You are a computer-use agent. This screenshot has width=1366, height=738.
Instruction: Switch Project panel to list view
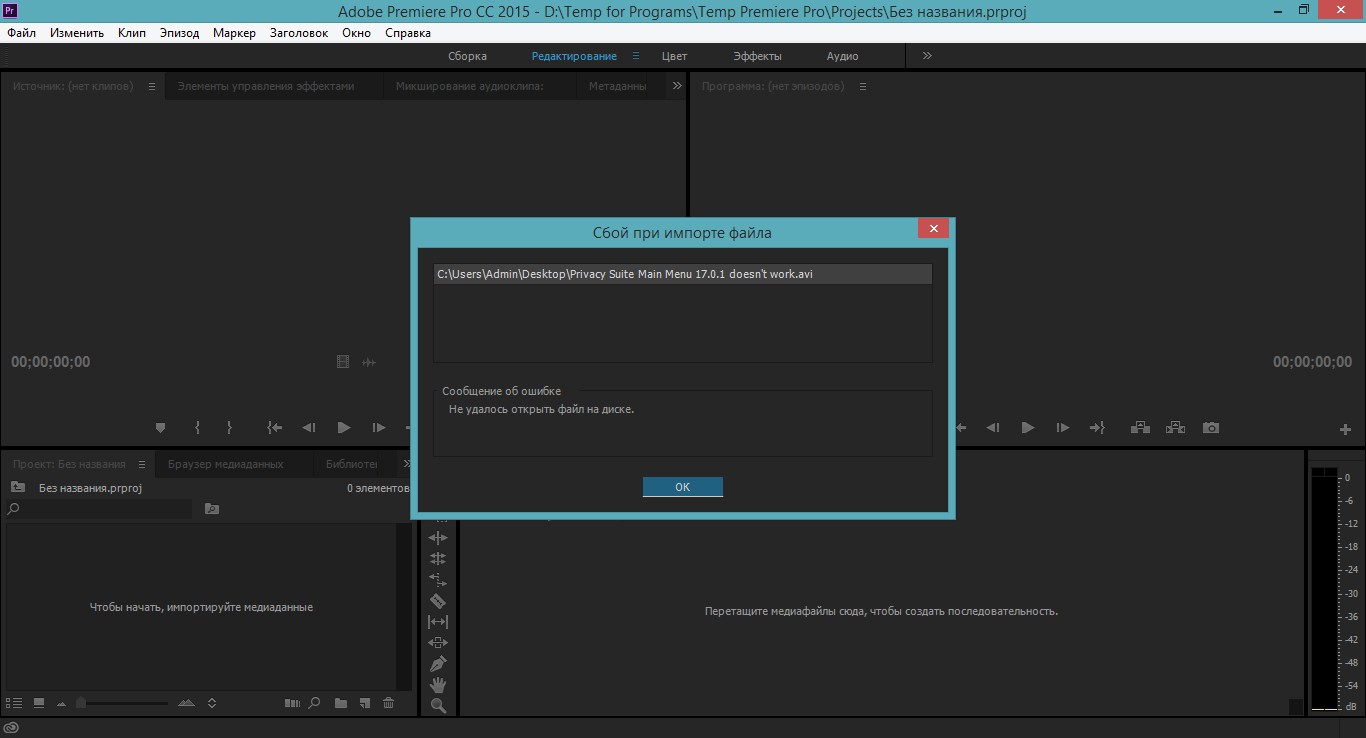pos(14,703)
